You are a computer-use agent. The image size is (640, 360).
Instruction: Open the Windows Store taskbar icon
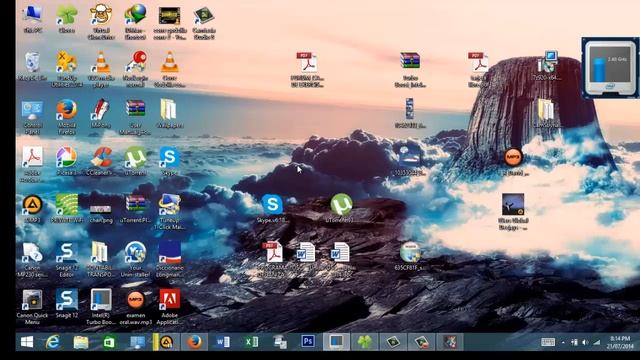109,342
